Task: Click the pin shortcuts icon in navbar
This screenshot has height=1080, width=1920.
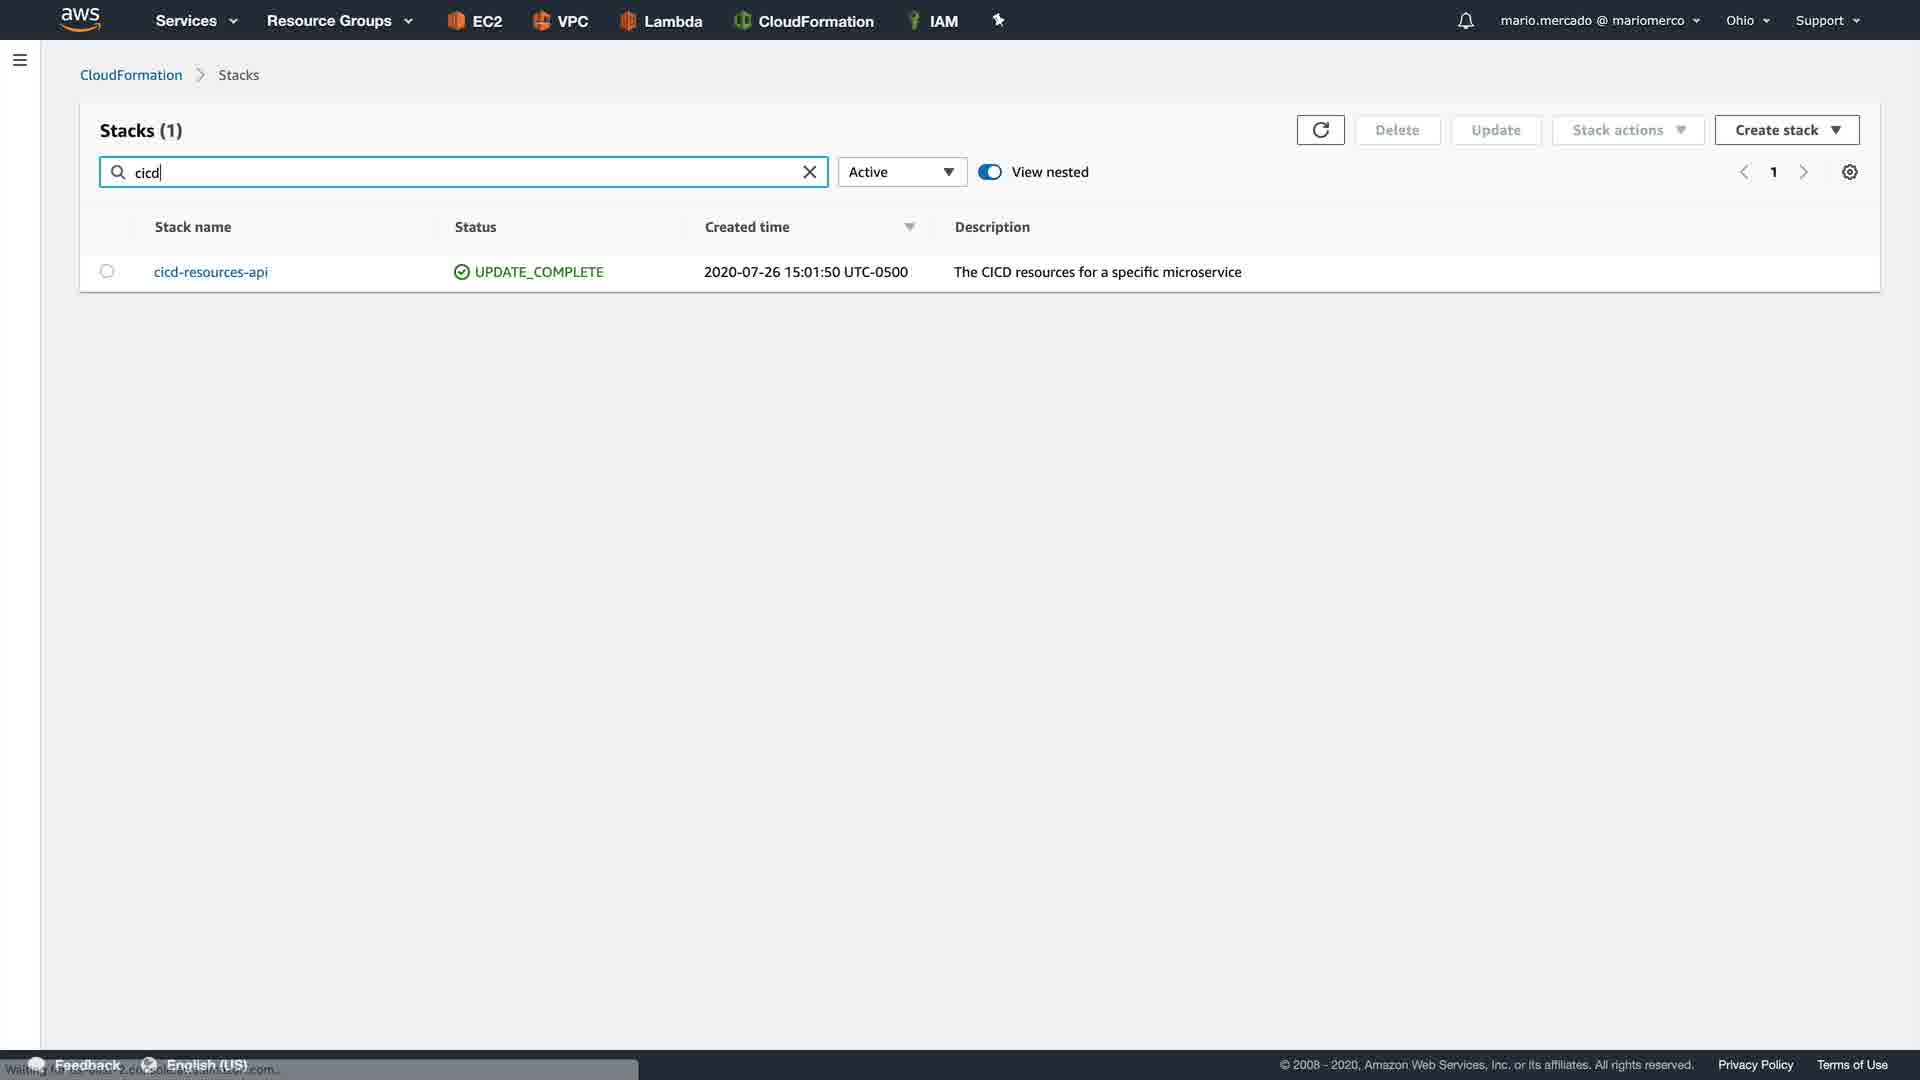Action: tap(997, 20)
